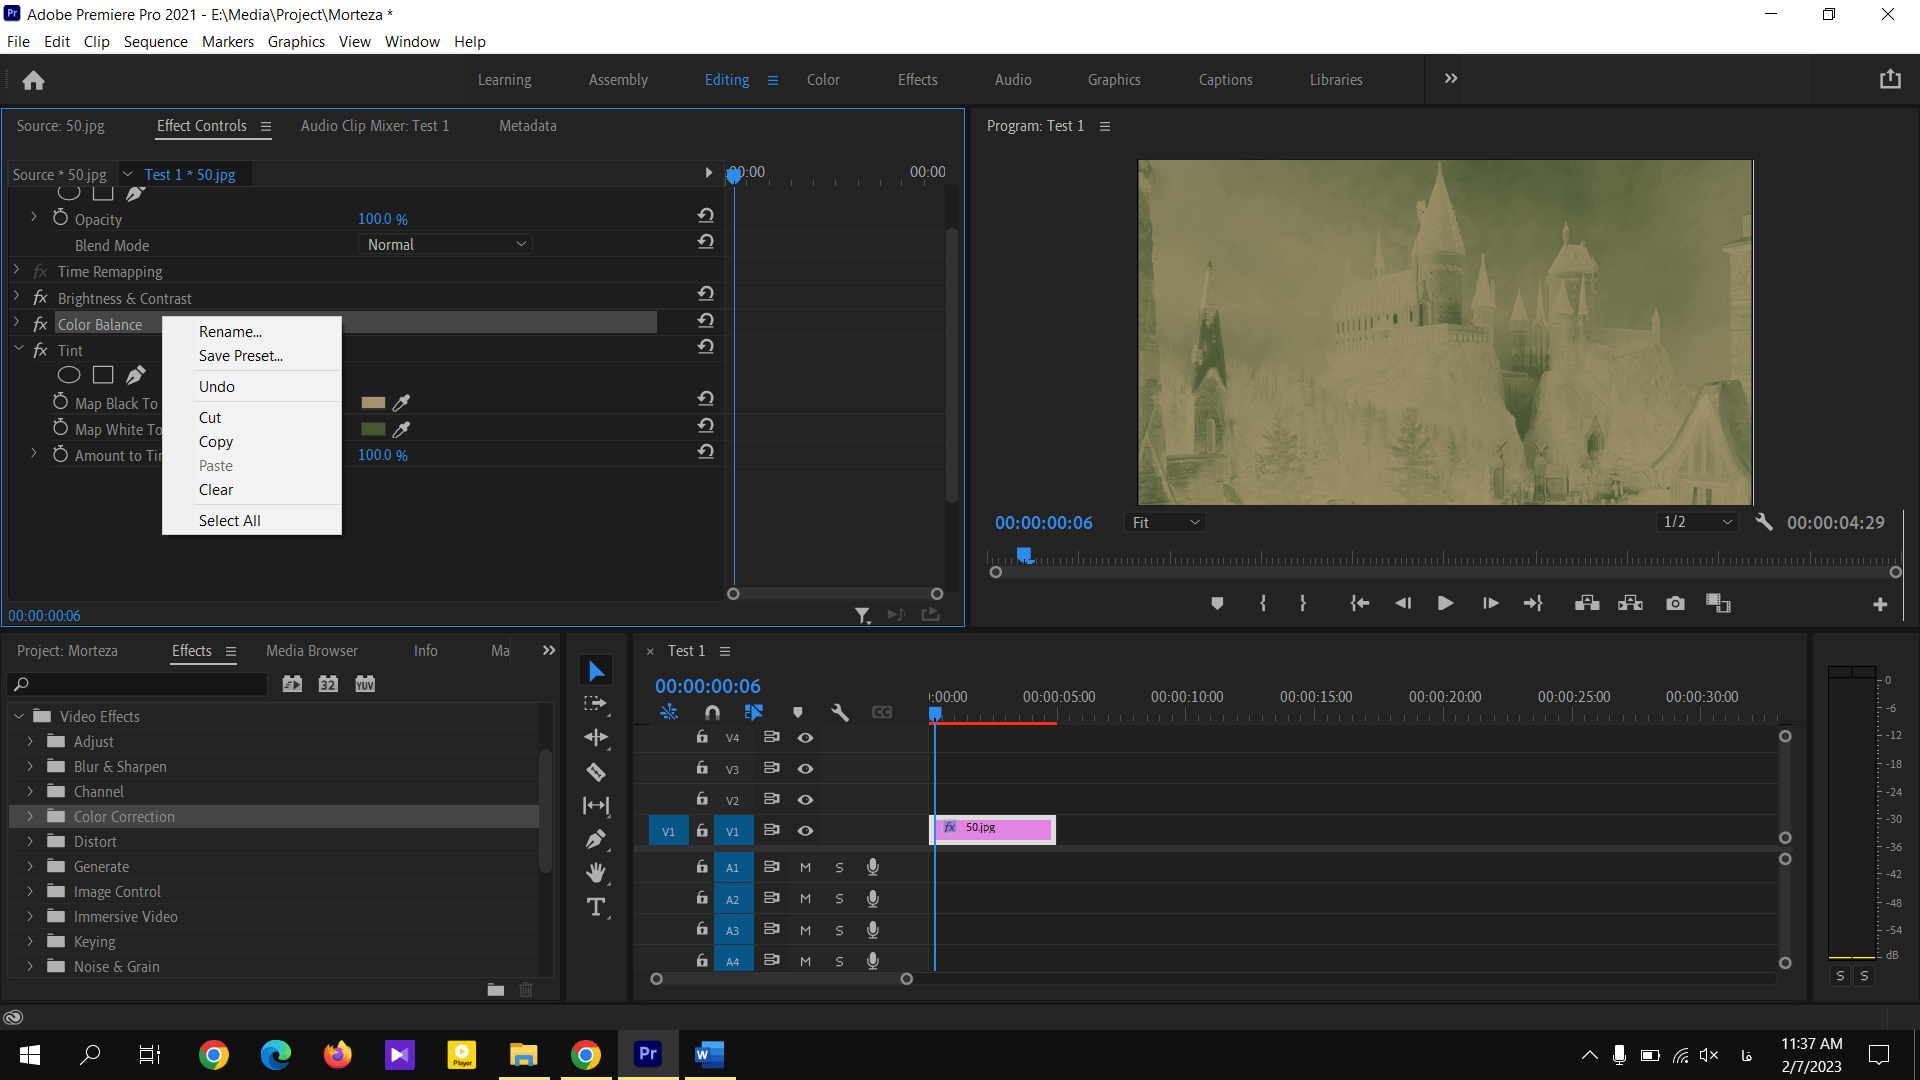This screenshot has width=1920, height=1080.
Task: Click the Map Black To color swatch
Action: pyautogui.click(x=373, y=403)
